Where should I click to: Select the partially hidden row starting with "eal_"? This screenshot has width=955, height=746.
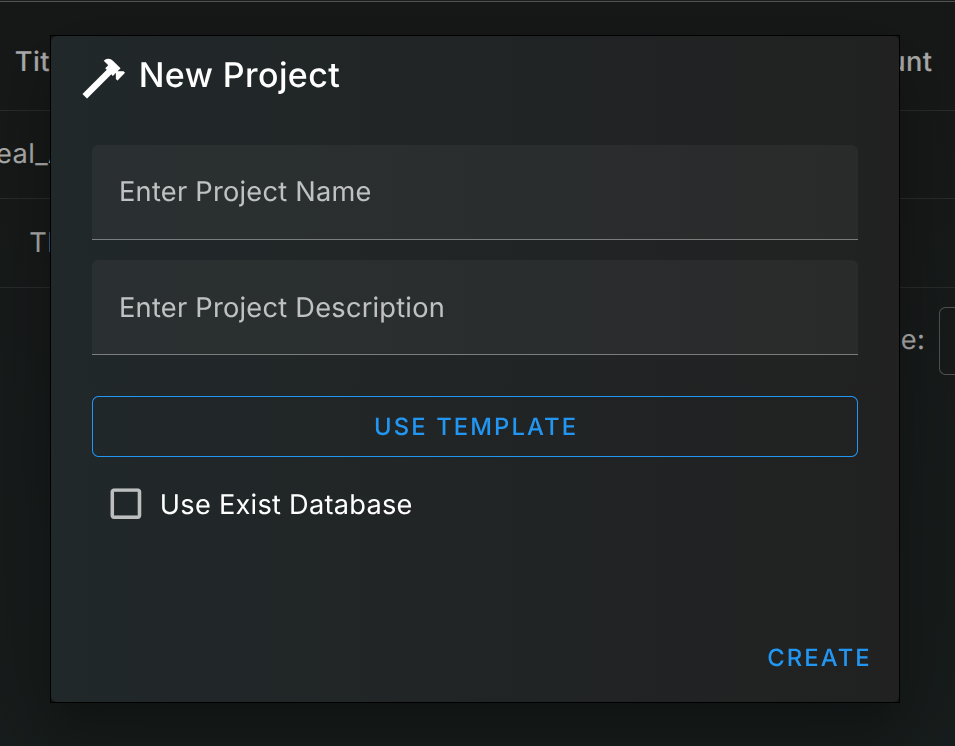pyautogui.click(x=22, y=154)
